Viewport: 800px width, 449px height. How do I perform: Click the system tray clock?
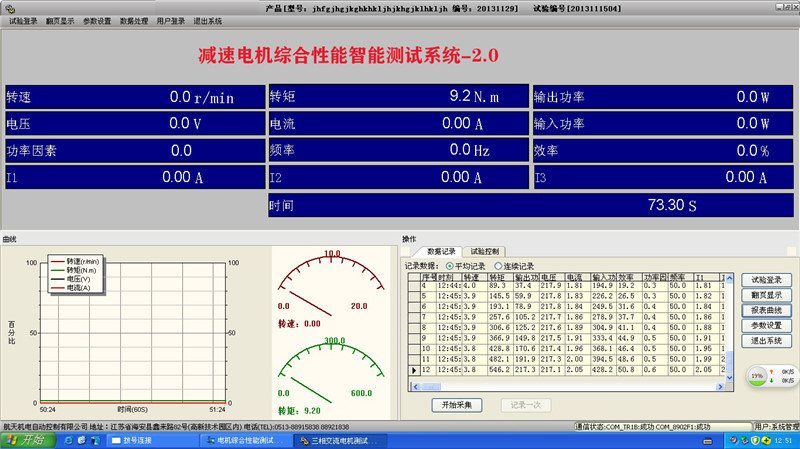click(x=783, y=441)
